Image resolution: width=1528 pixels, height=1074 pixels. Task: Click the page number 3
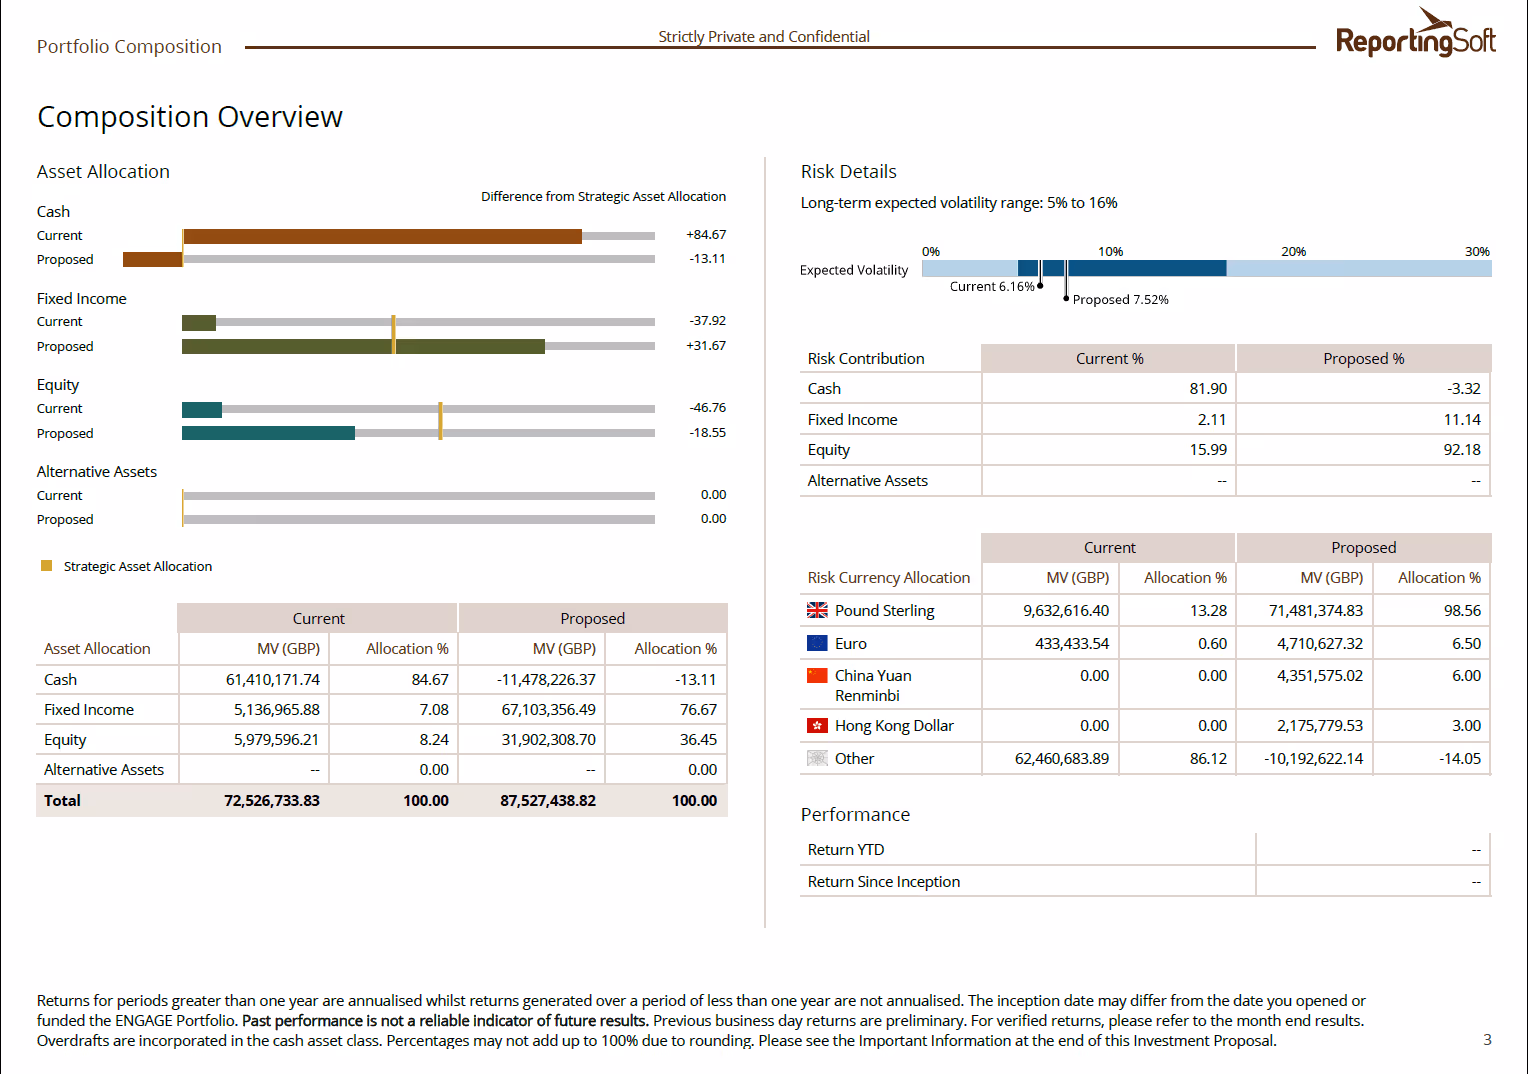click(1487, 1039)
